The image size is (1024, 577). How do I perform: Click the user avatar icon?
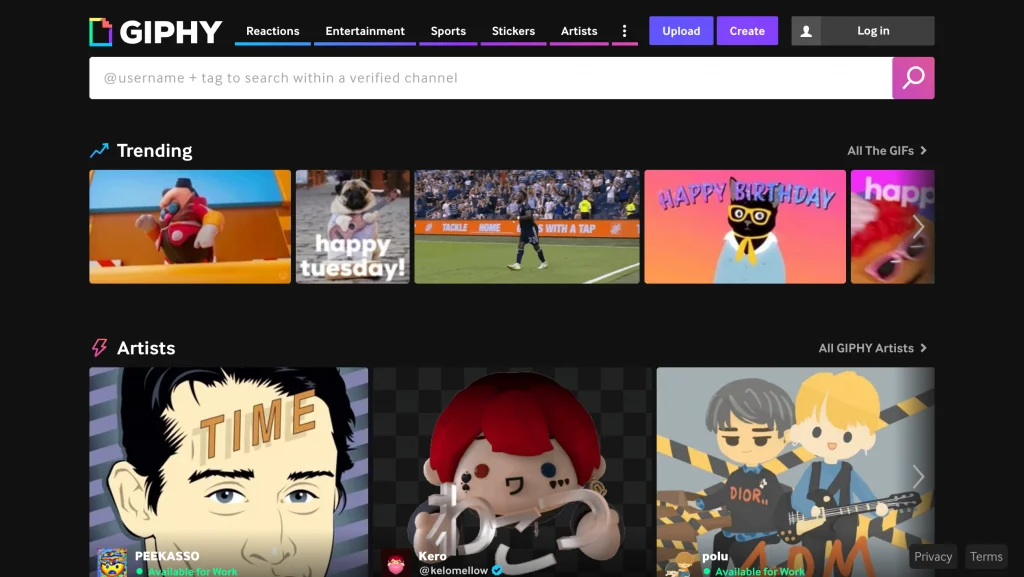(806, 31)
